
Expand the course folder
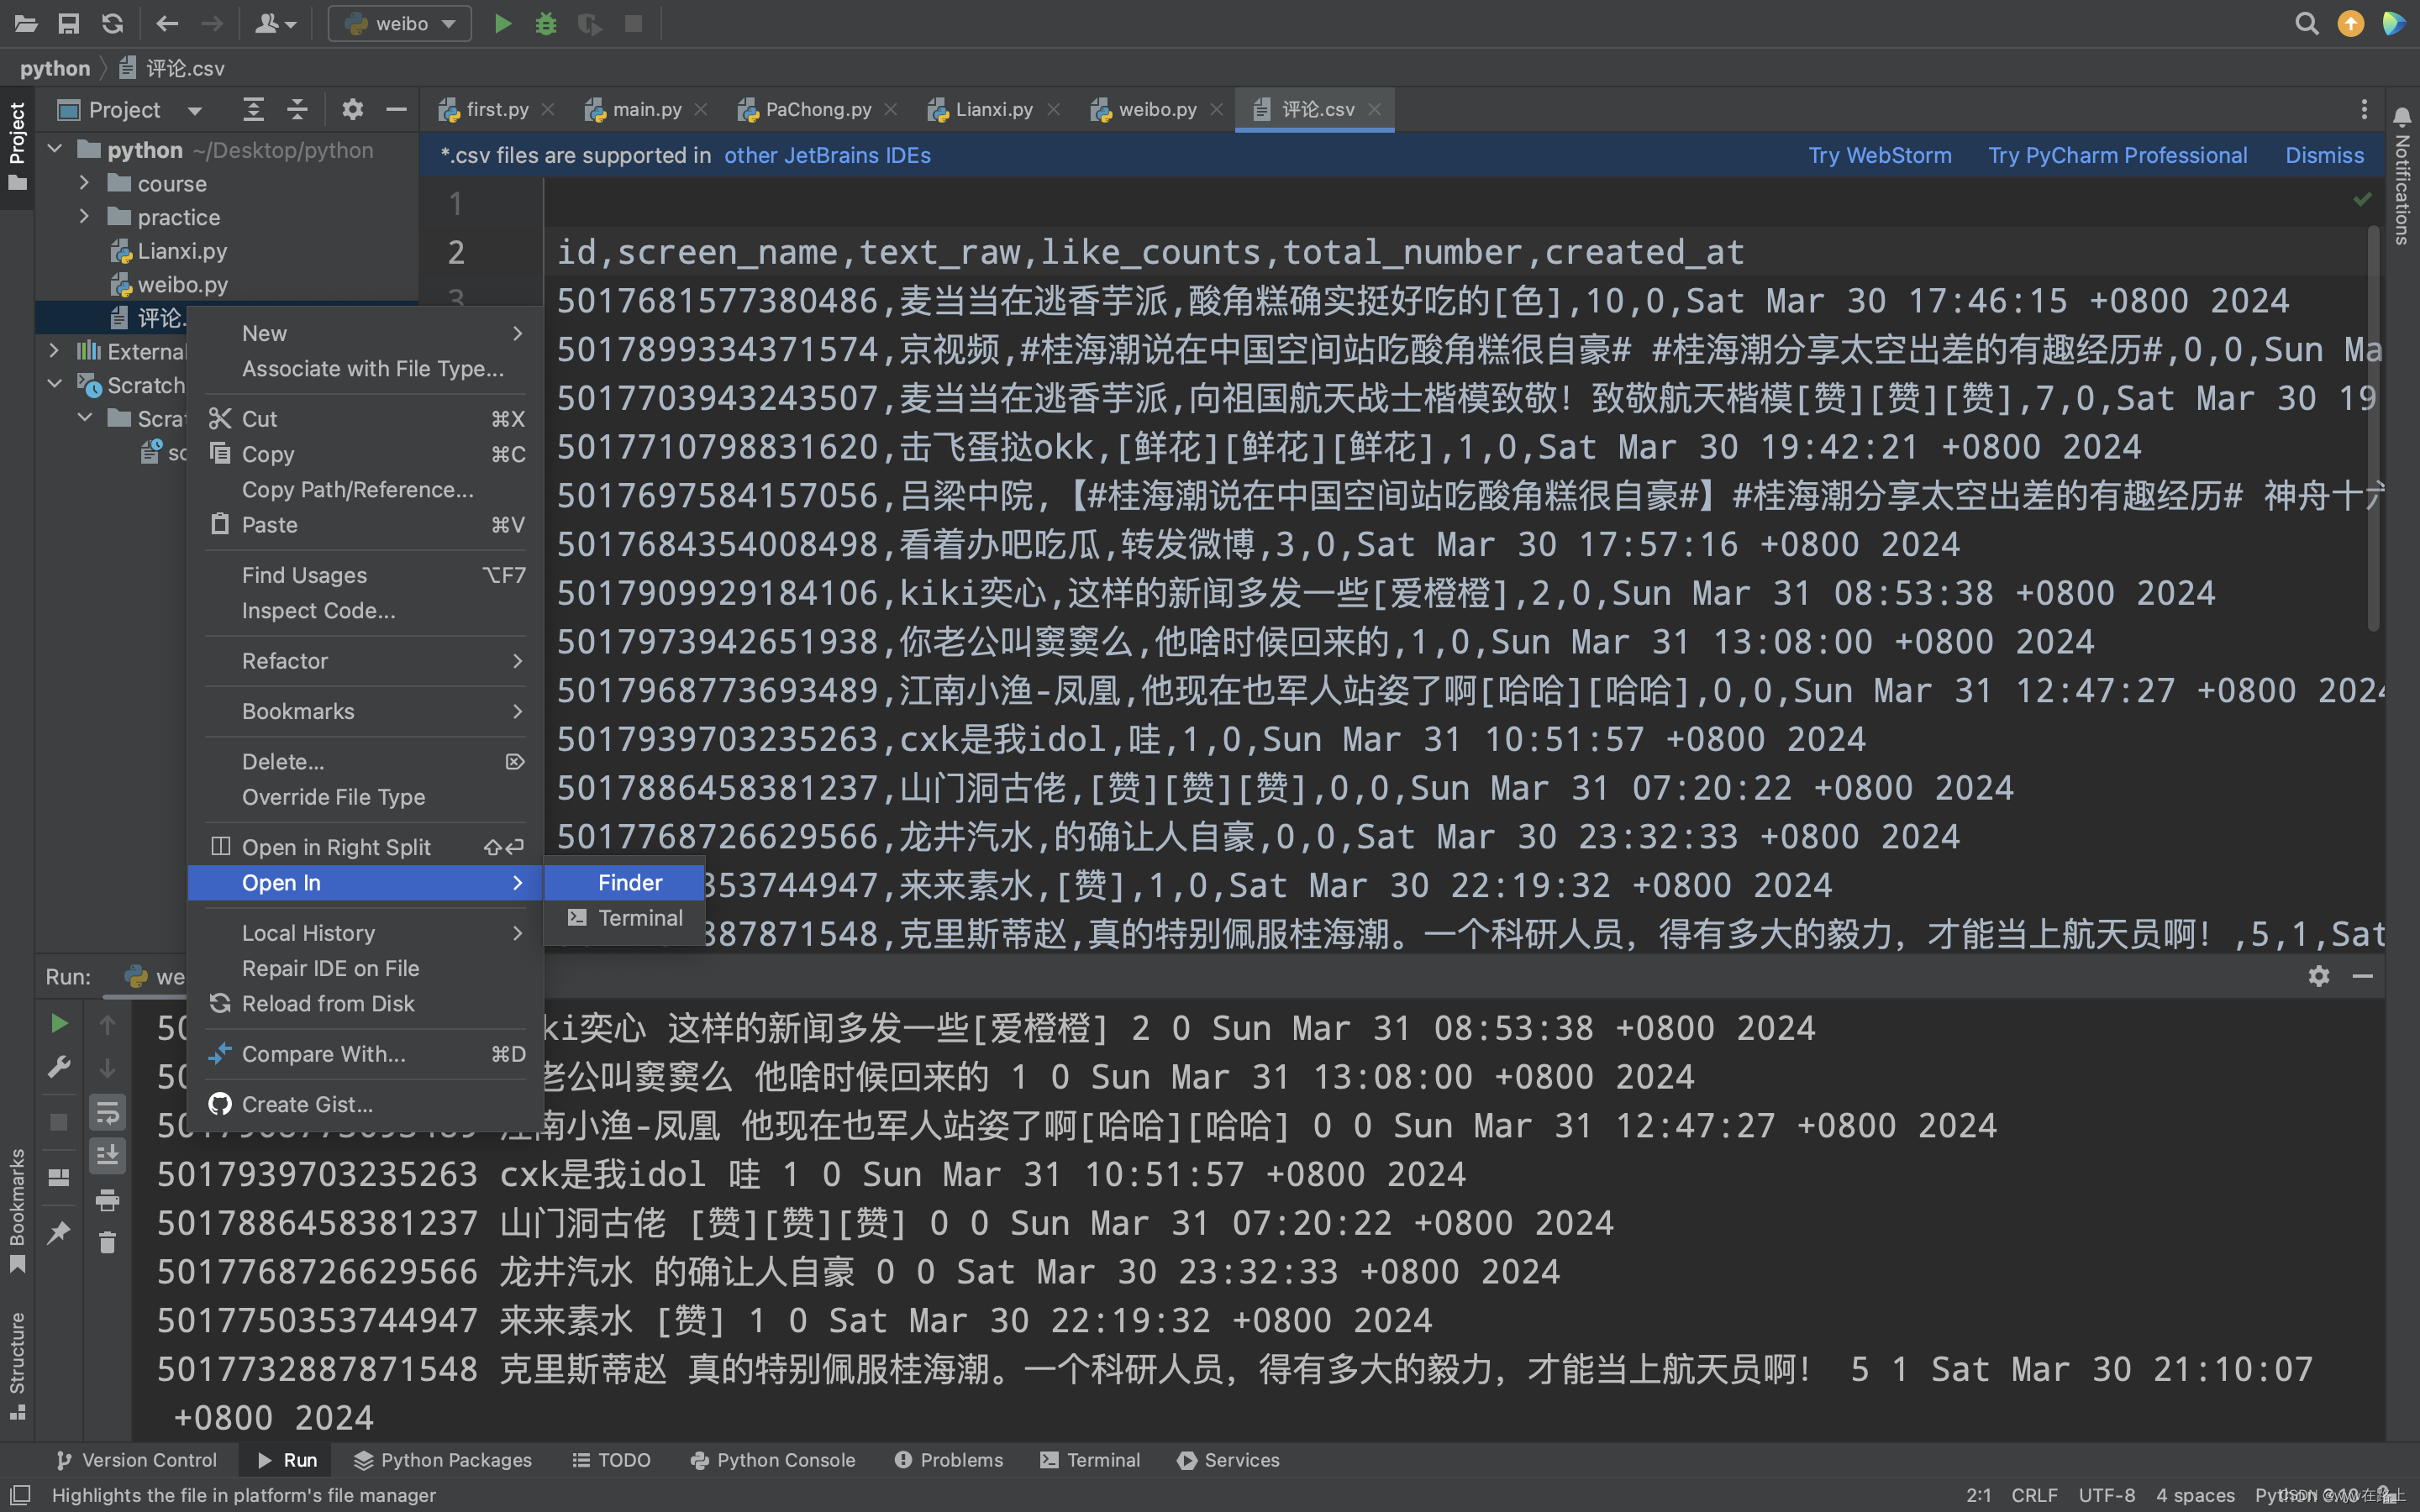(84, 183)
